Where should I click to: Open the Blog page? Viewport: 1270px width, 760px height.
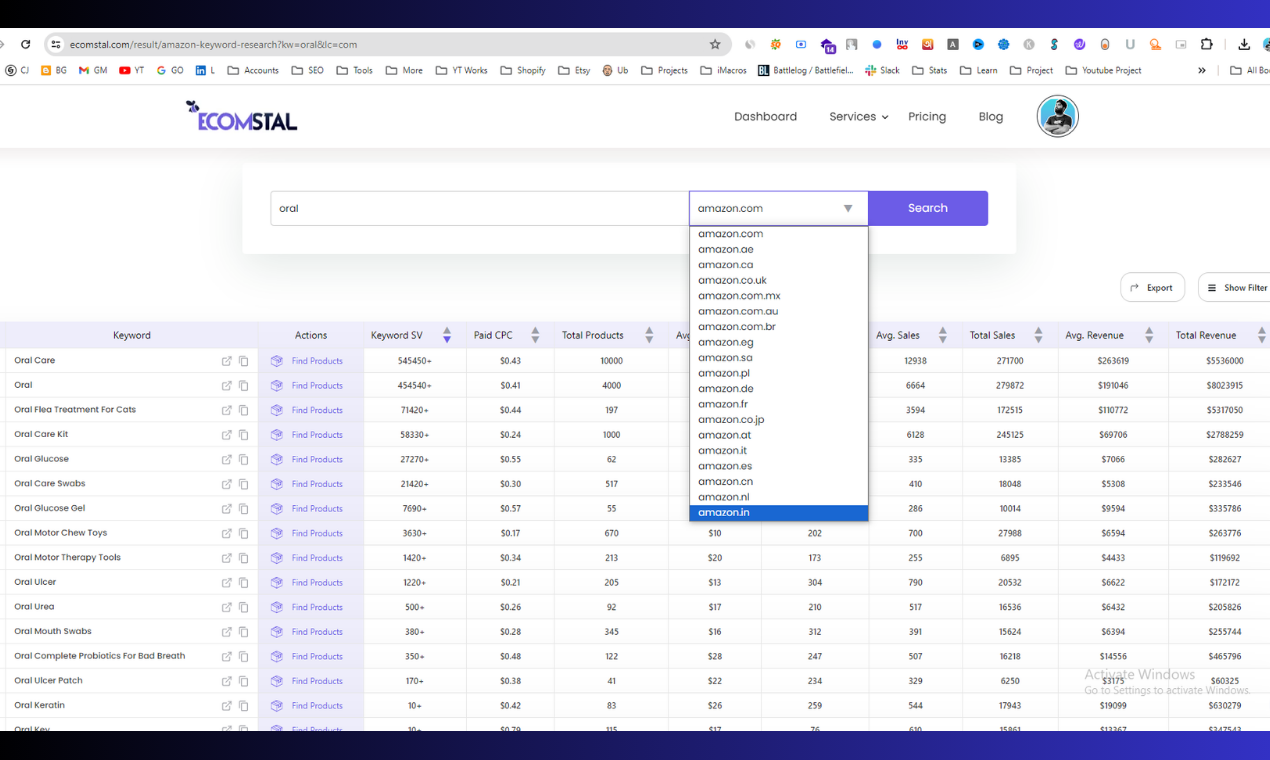(991, 117)
